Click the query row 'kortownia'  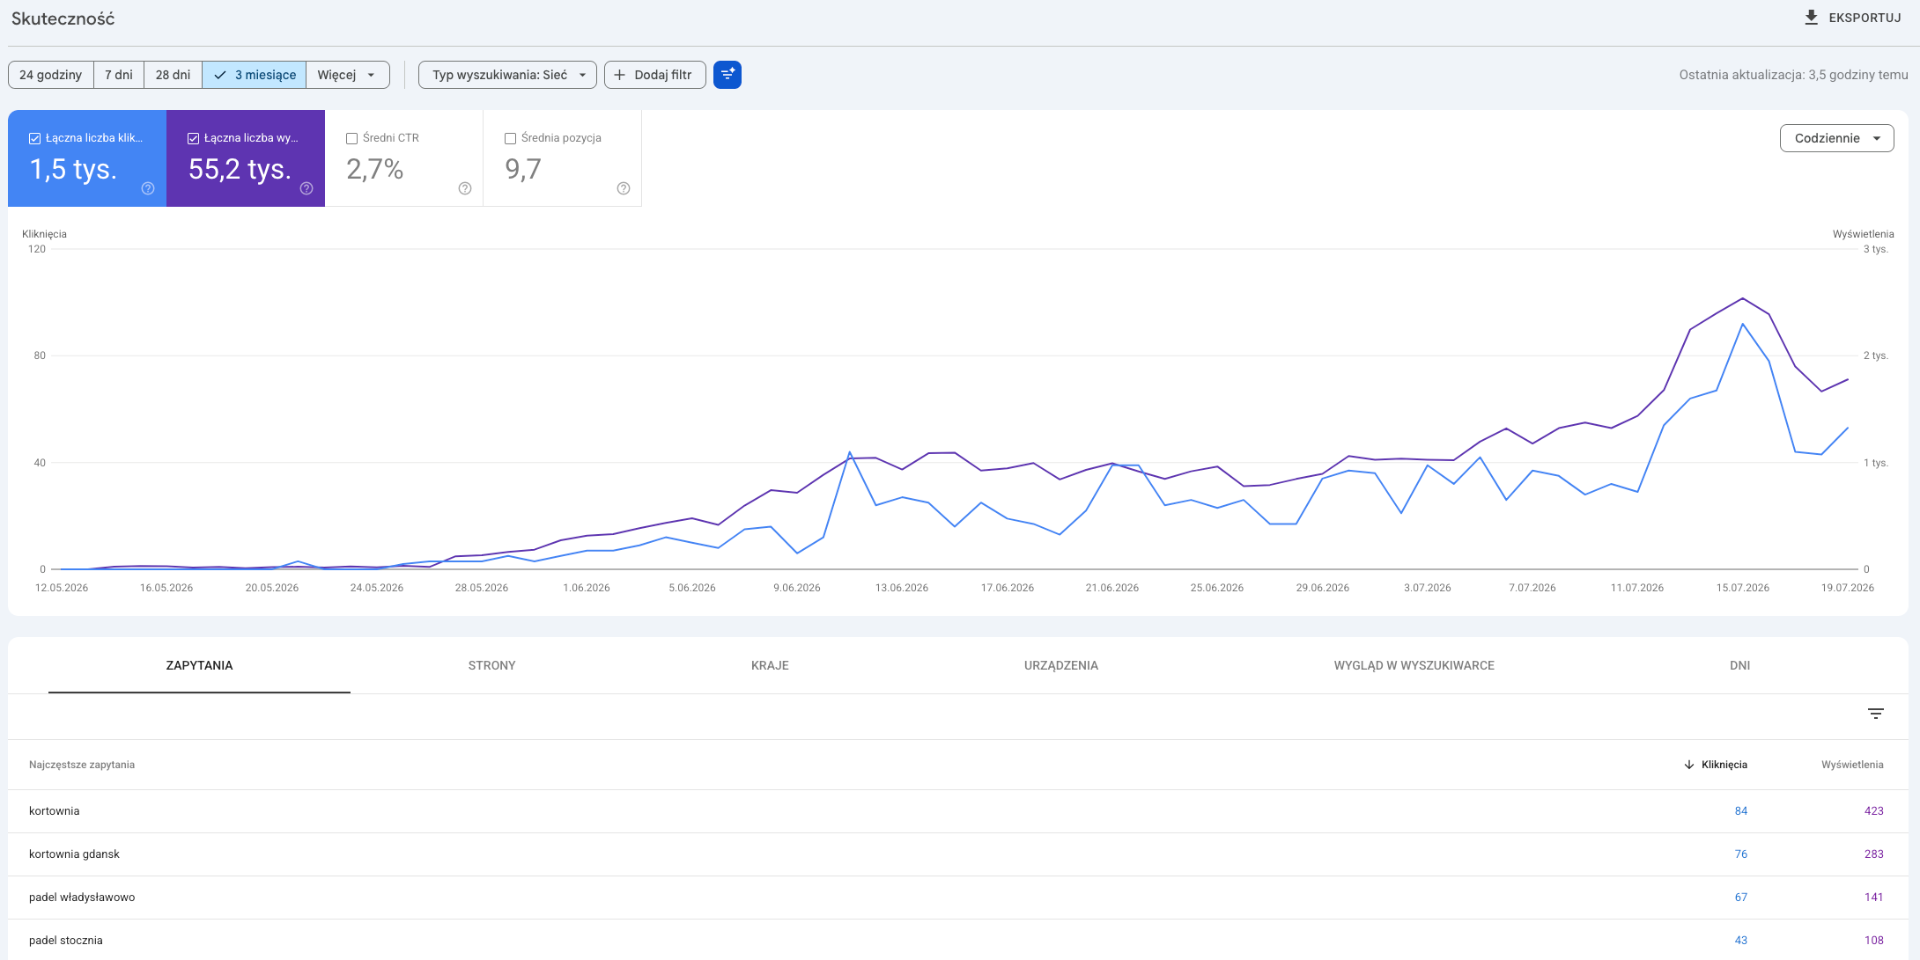coord(958,811)
